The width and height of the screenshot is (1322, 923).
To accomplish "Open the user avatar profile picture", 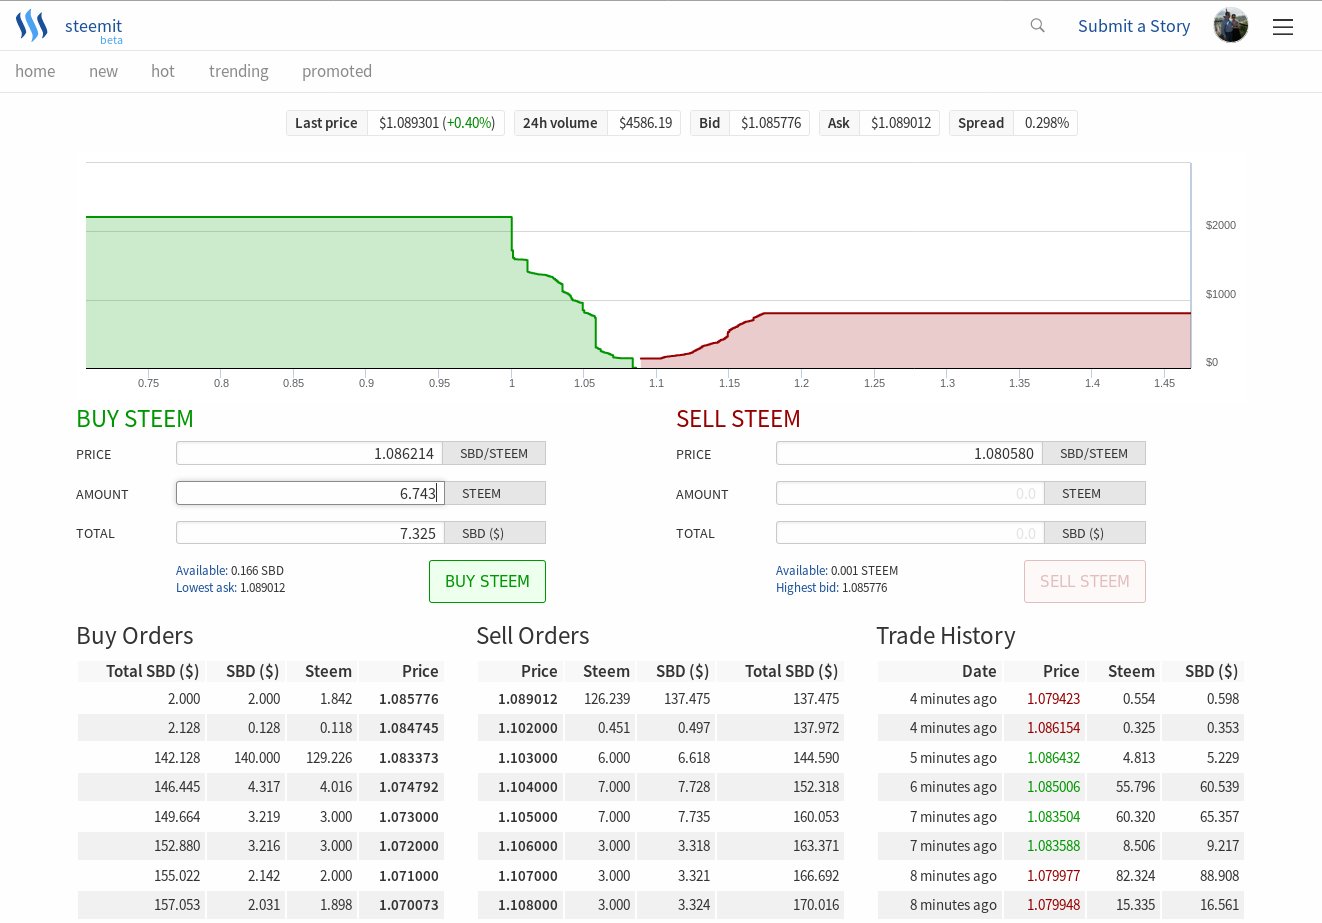I will pos(1231,26).
